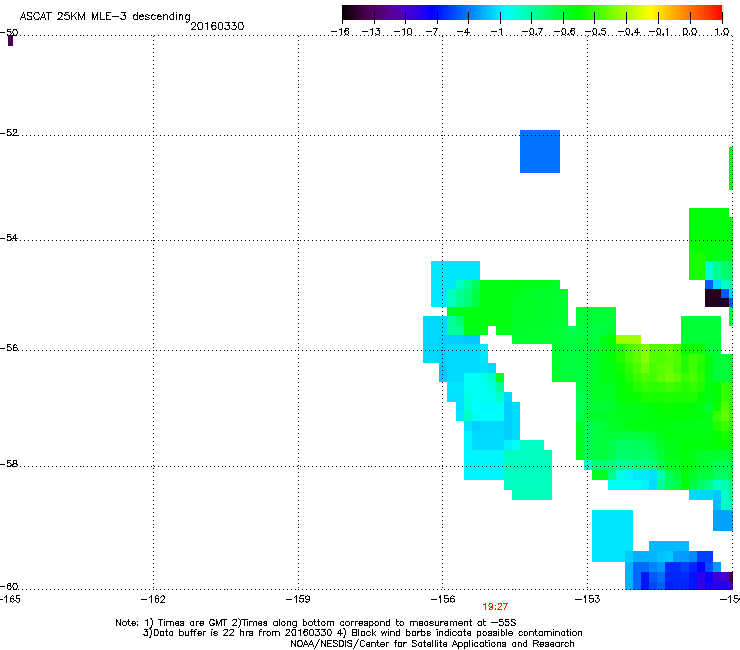740x650 pixels.
Task: Click the -0.4 label on the color scale
Action: click(629, 32)
